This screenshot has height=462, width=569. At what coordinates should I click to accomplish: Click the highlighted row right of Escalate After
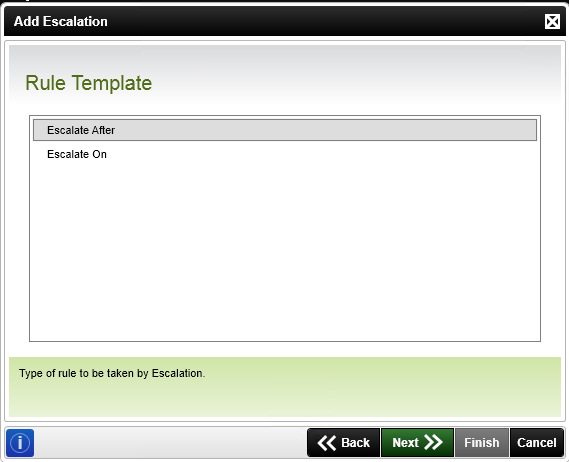pyautogui.click(x=327, y=130)
